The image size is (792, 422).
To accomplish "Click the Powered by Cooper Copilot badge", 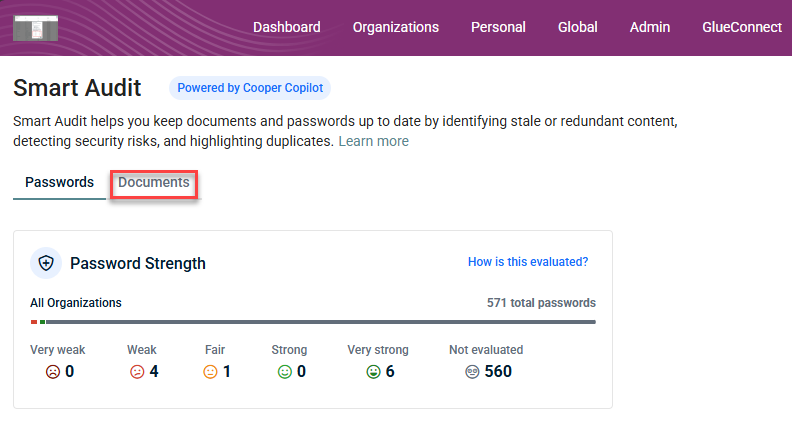I will click(250, 88).
